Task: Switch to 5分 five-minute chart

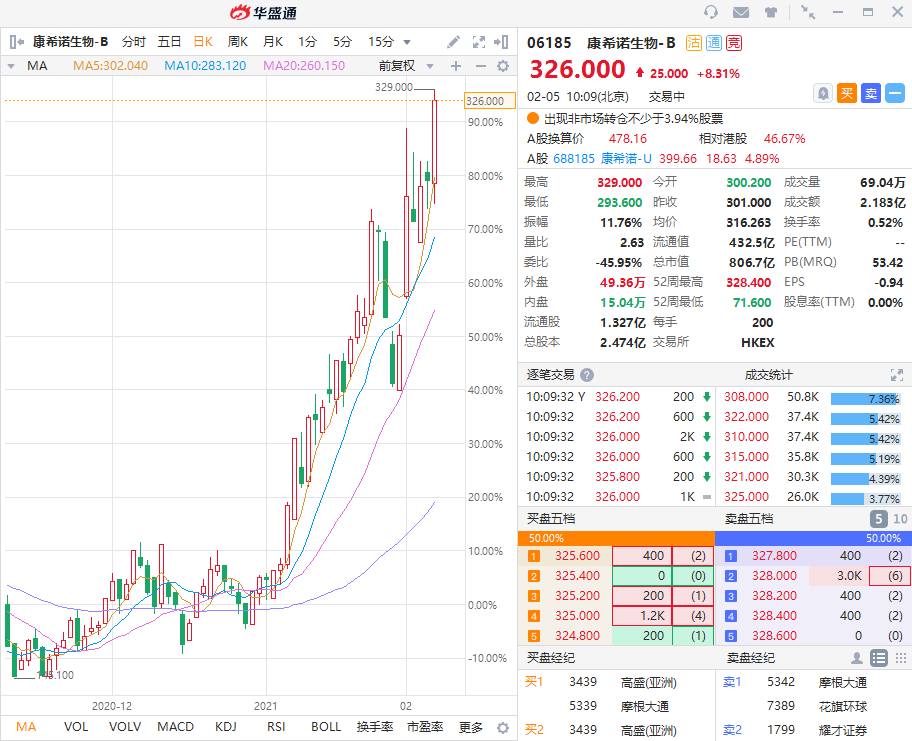Action: point(342,42)
